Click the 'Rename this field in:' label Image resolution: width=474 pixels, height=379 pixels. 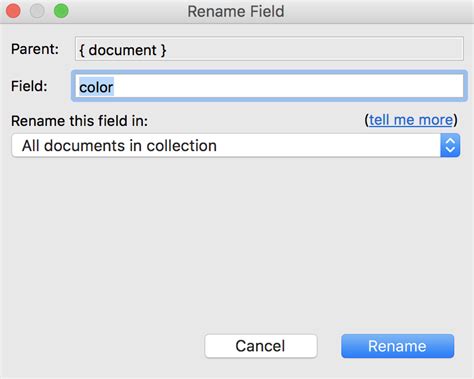click(79, 121)
